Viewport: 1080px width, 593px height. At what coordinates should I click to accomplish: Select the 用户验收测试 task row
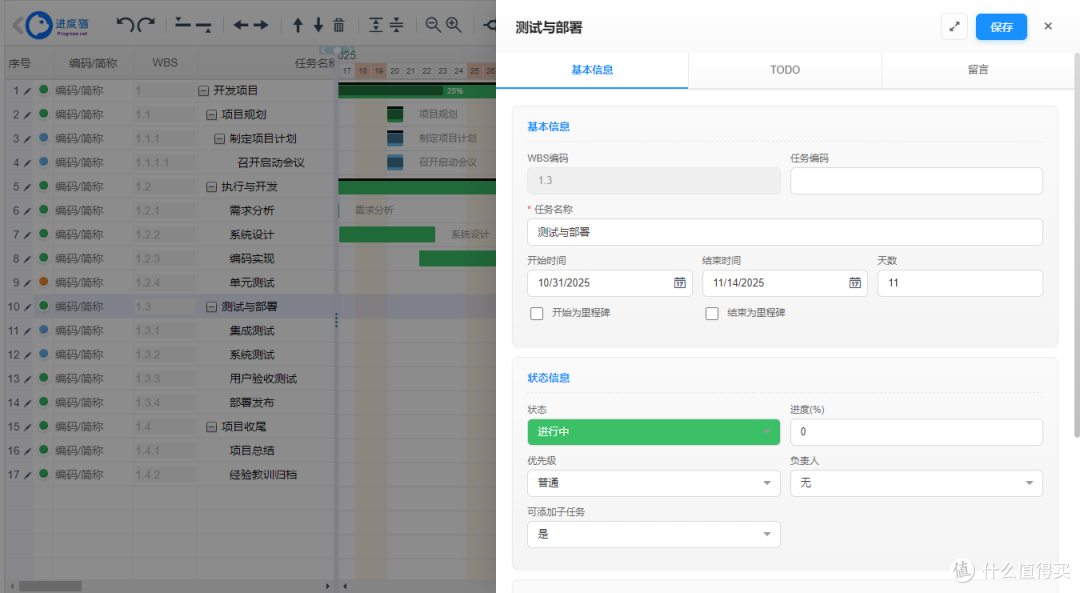point(169,379)
